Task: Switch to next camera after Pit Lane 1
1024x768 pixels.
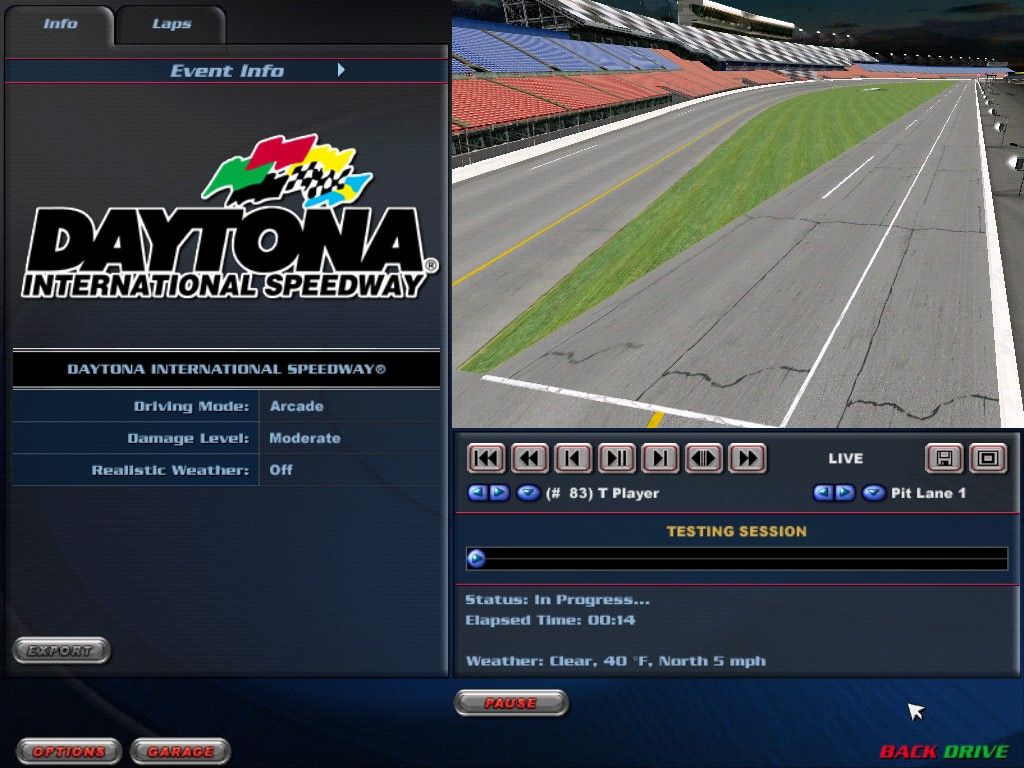Action: [845, 493]
